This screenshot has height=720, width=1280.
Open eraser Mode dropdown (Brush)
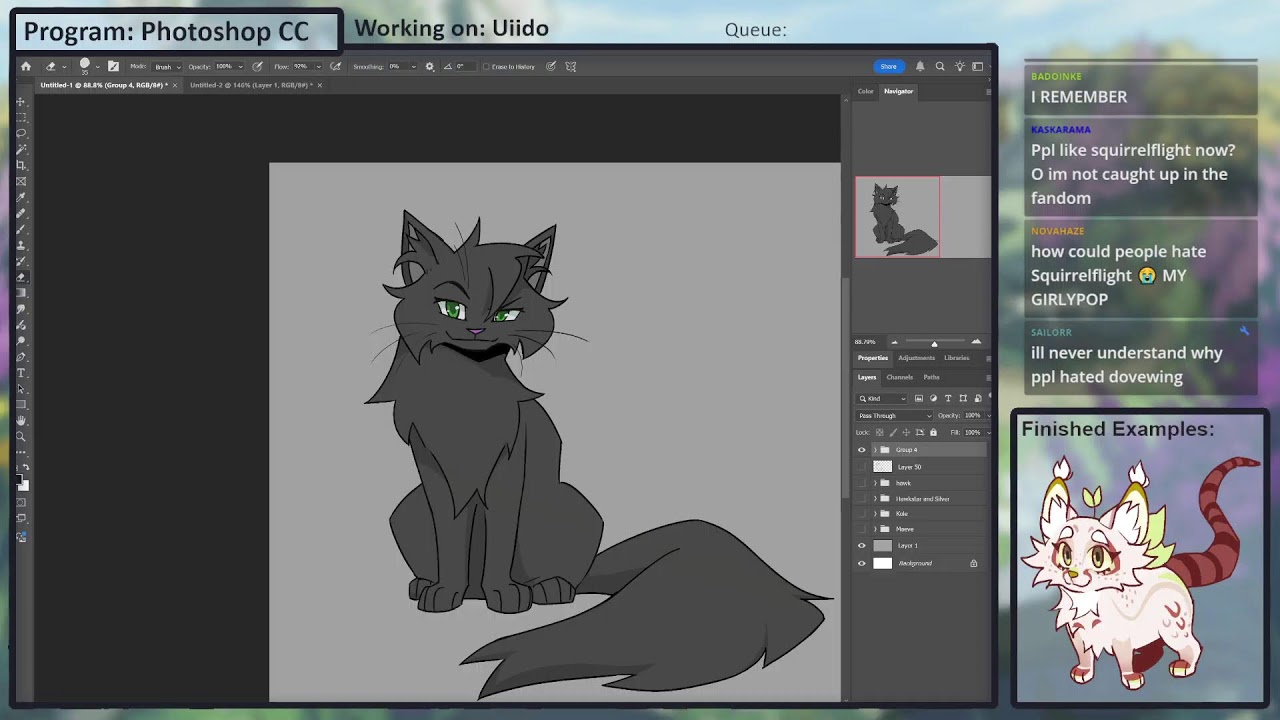point(166,67)
